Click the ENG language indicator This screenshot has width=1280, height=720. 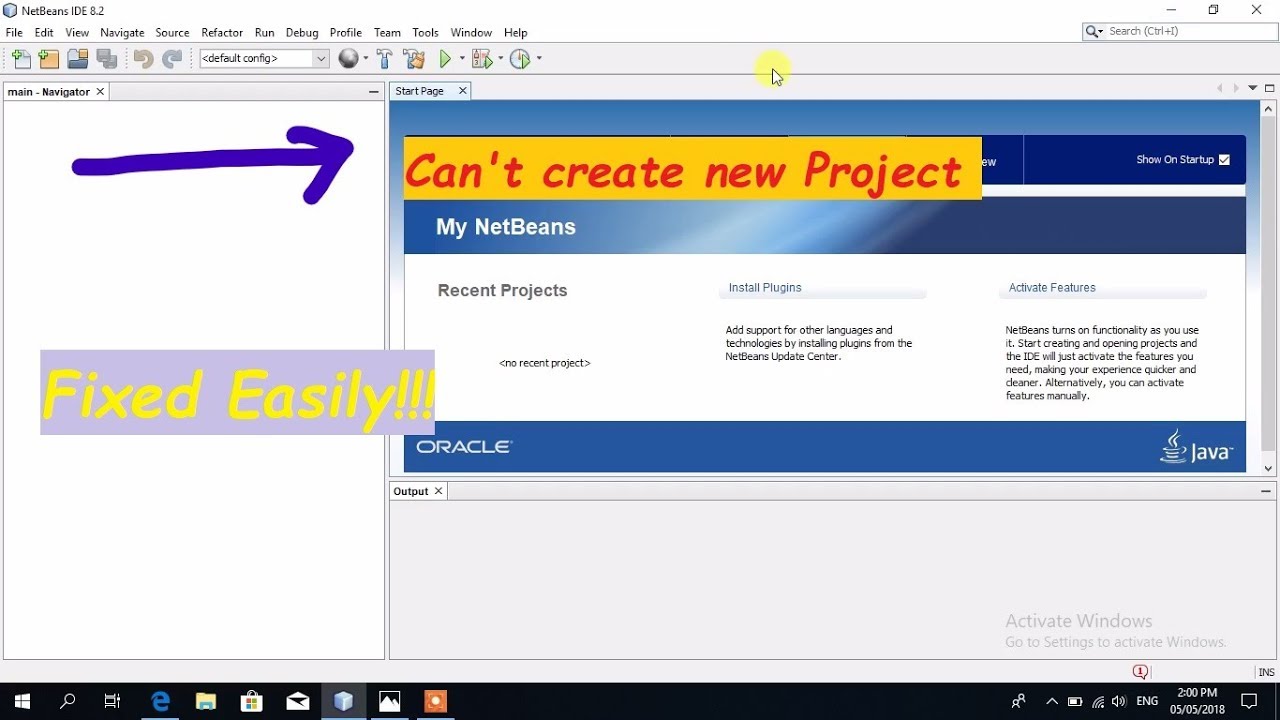(x=1147, y=701)
